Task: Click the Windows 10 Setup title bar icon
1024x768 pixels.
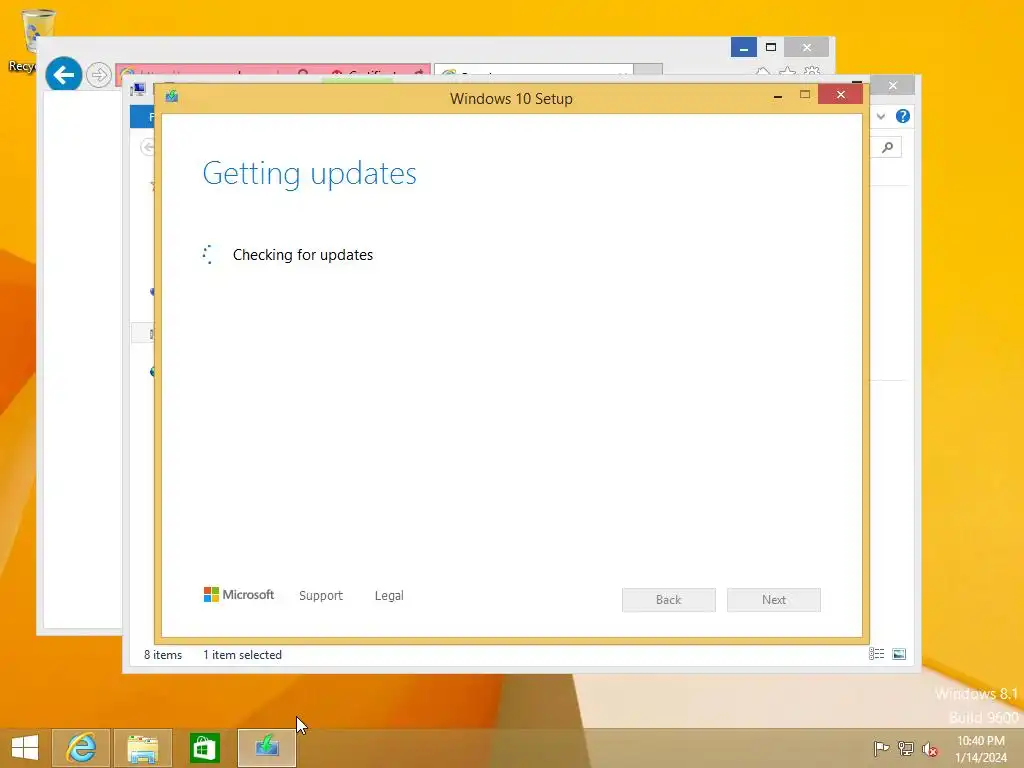Action: 172,97
